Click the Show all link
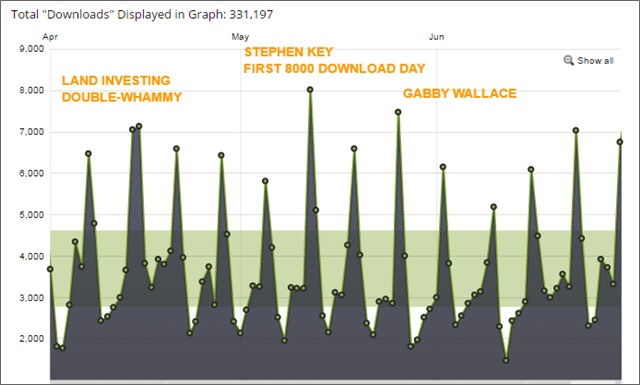Screen dimensions: 640x385 595,61
